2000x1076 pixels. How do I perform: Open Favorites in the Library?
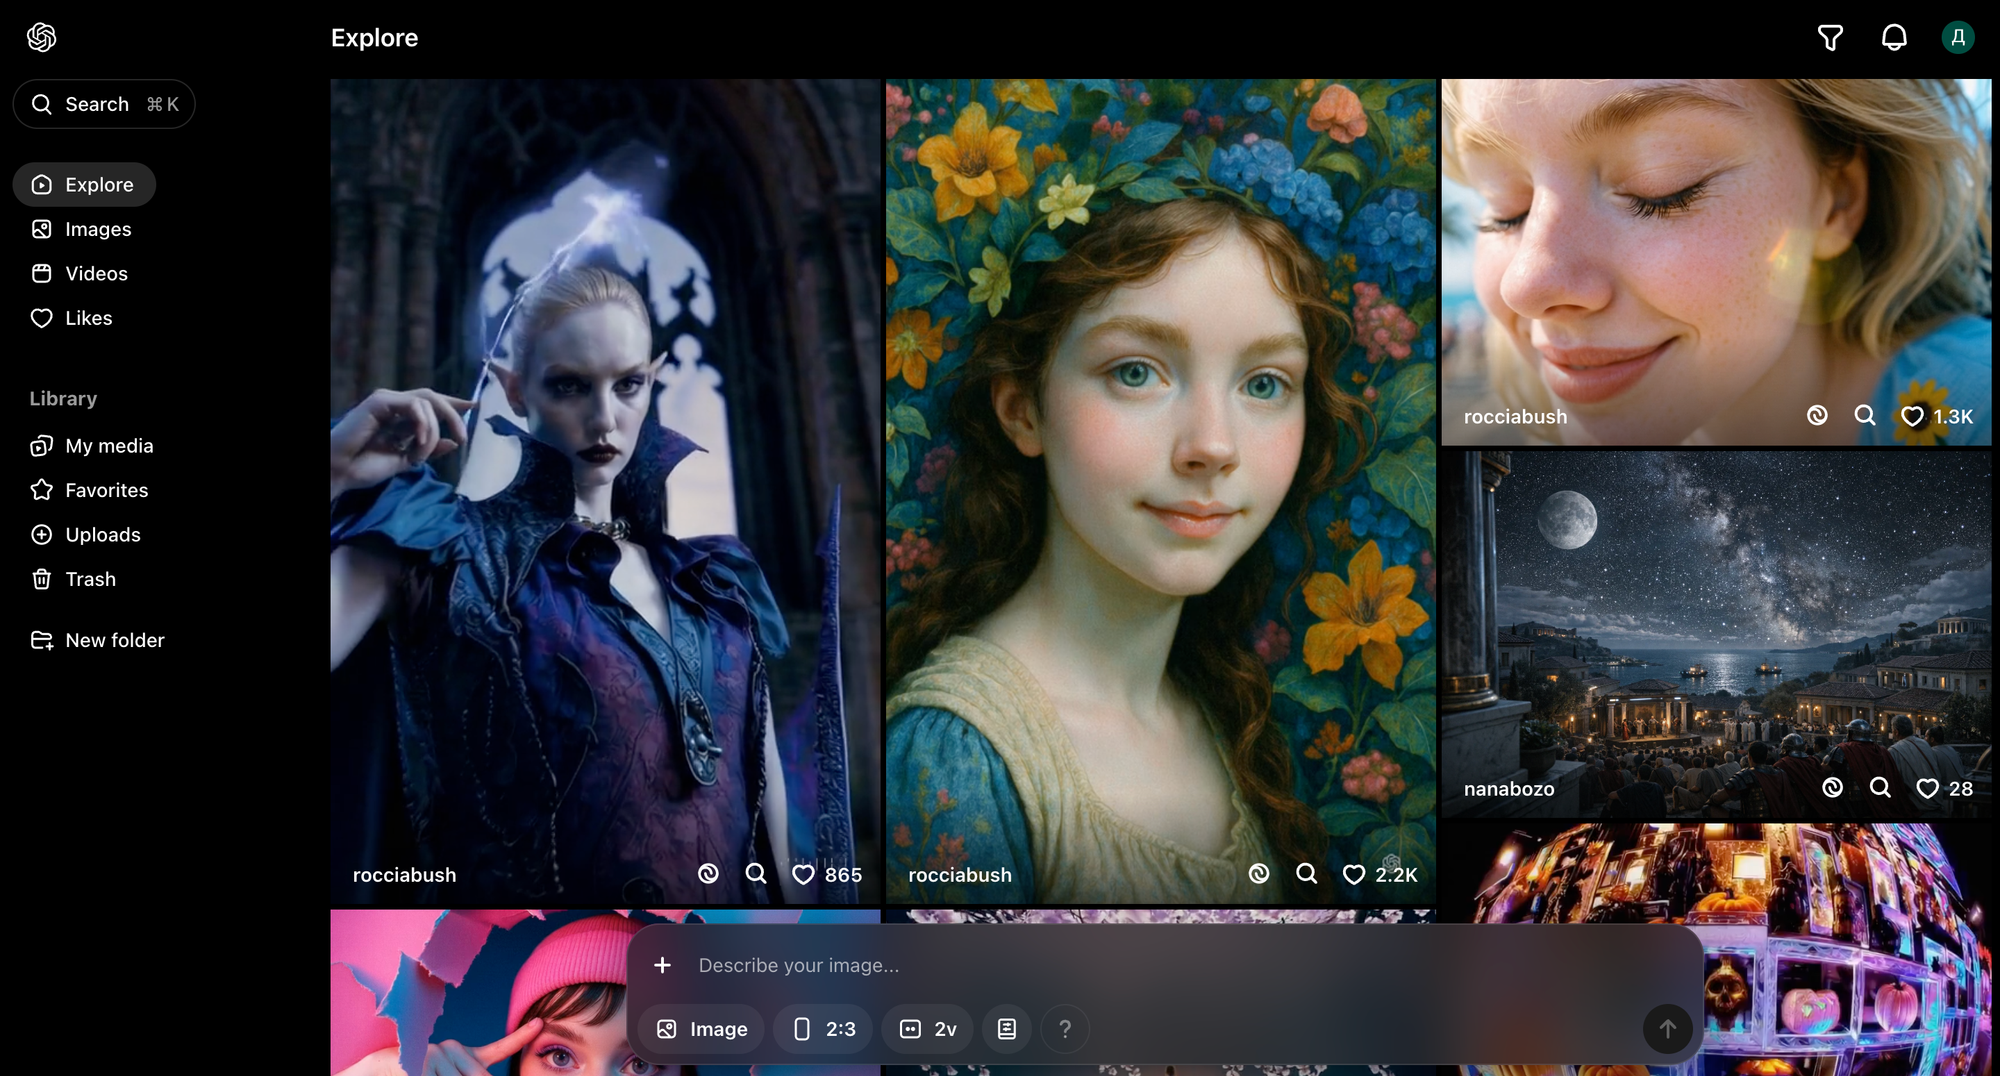coord(106,491)
